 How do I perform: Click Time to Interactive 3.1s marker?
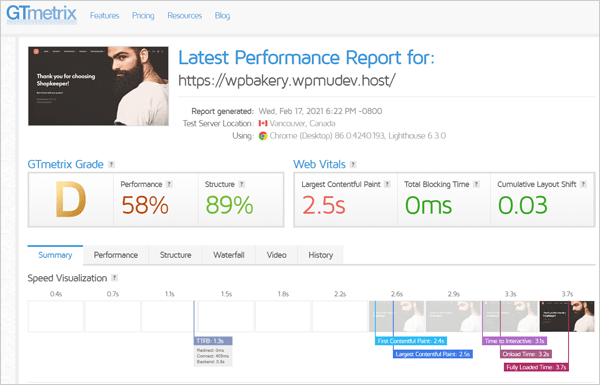pyautogui.click(x=514, y=341)
